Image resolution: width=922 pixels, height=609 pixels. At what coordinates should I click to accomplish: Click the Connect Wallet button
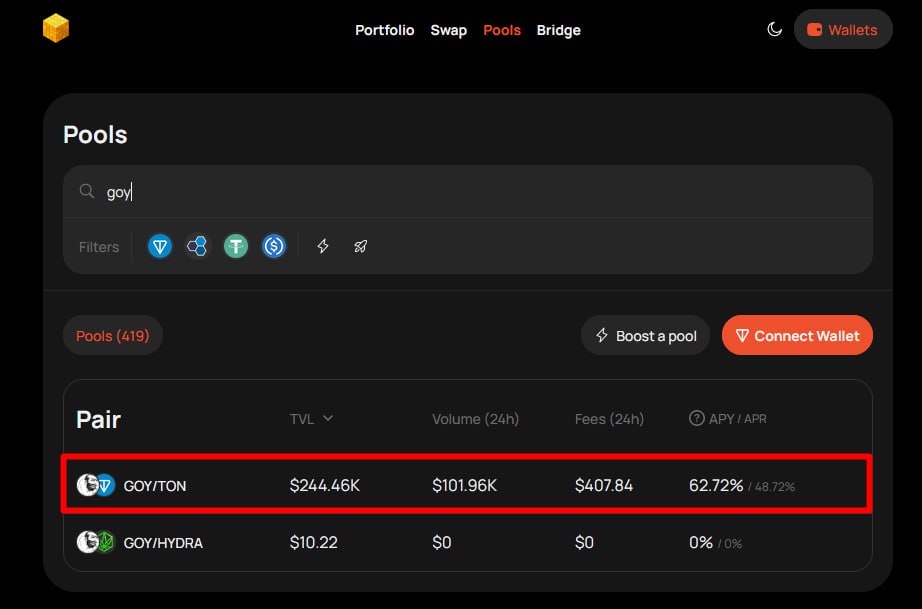click(x=797, y=336)
